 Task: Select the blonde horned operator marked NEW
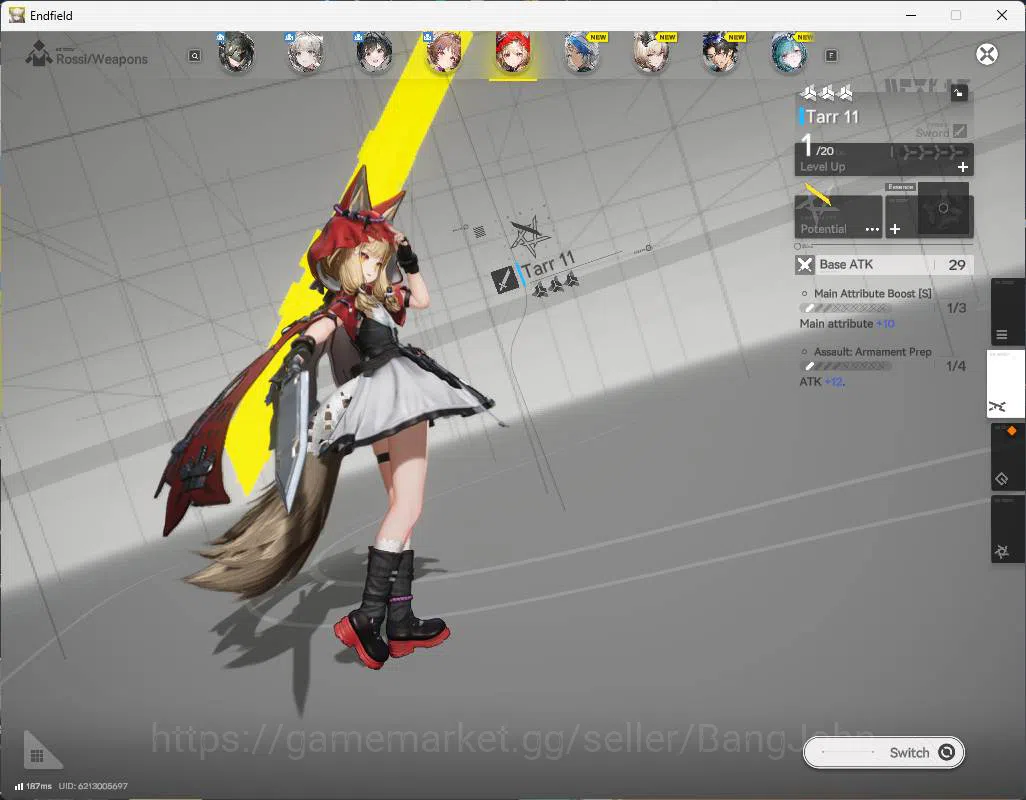pos(651,52)
